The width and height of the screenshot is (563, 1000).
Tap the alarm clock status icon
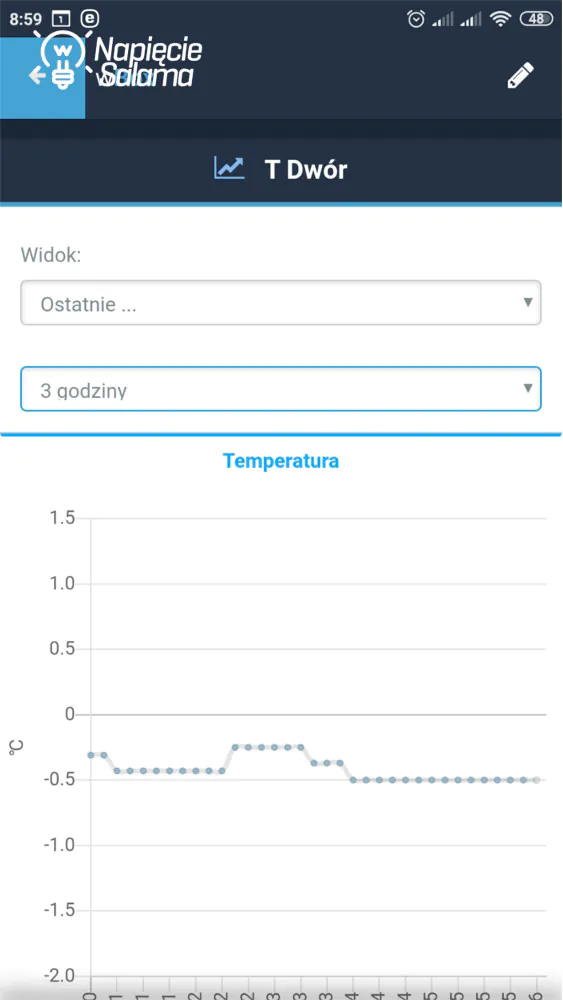pos(416,19)
